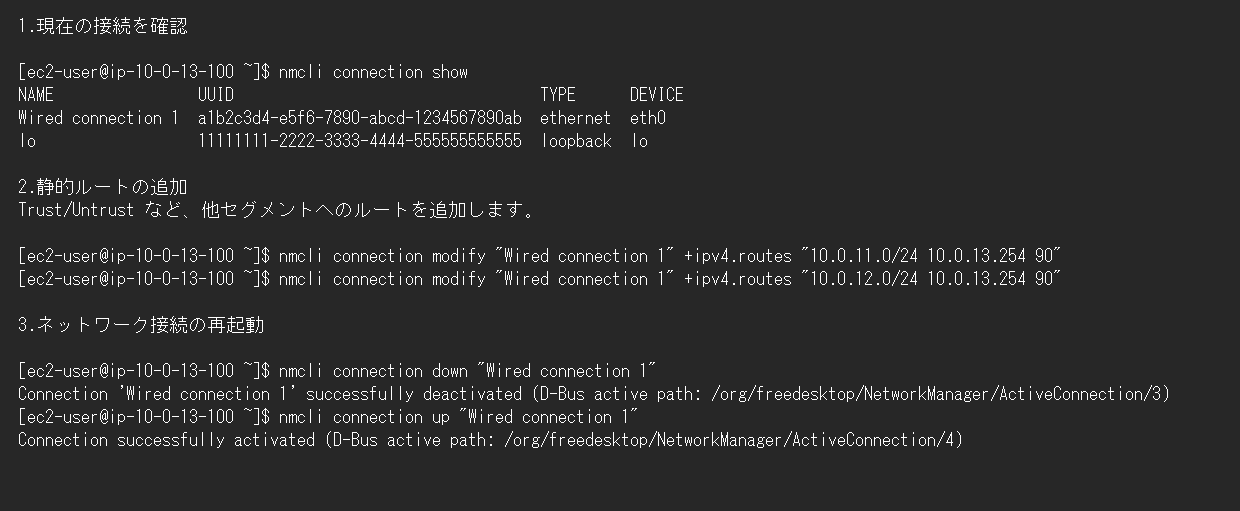Click the route string "10.0.12.0/24 10.0.13.254 90"
This screenshot has width=1240, height=511.
pos(930,279)
